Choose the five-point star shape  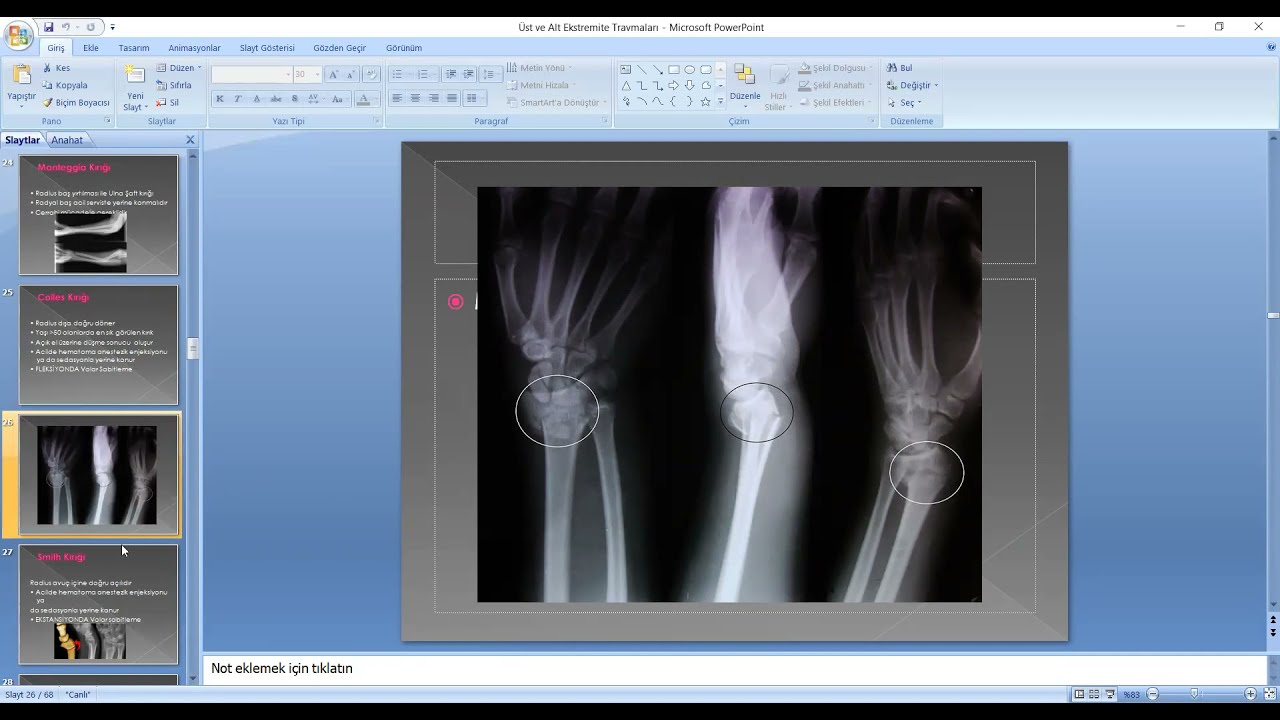[x=706, y=101]
